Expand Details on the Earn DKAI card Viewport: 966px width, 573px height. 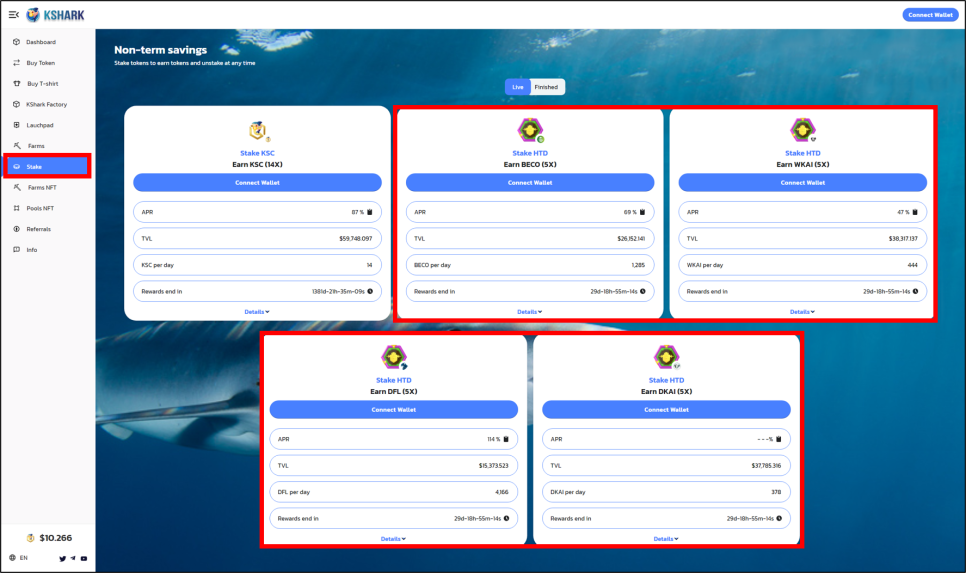point(665,539)
